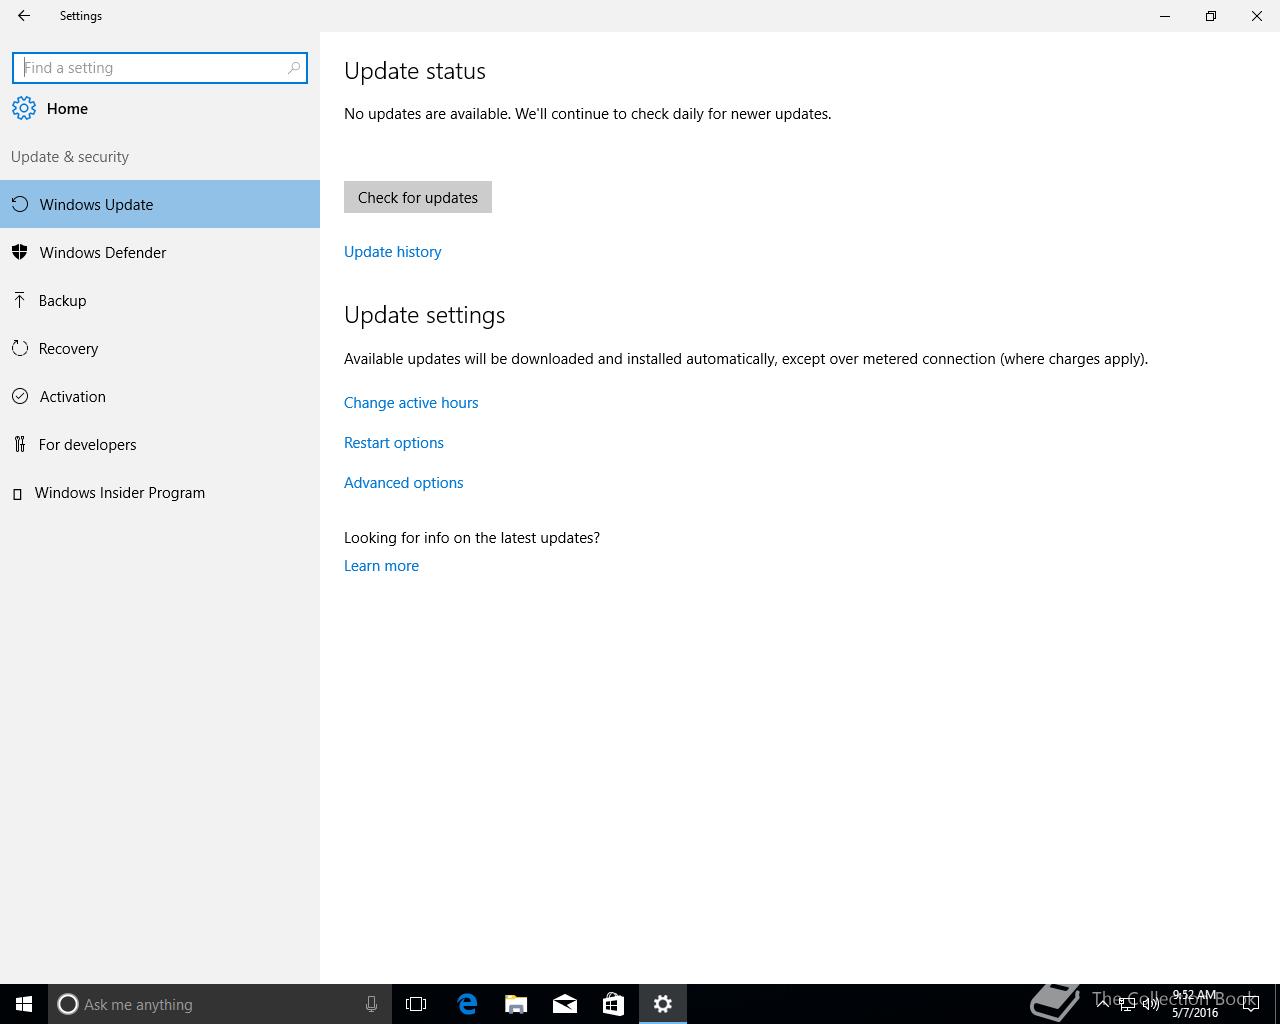
Task: Click the Backup upload arrow icon
Action: pyautogui.click(x=19, y=300)
